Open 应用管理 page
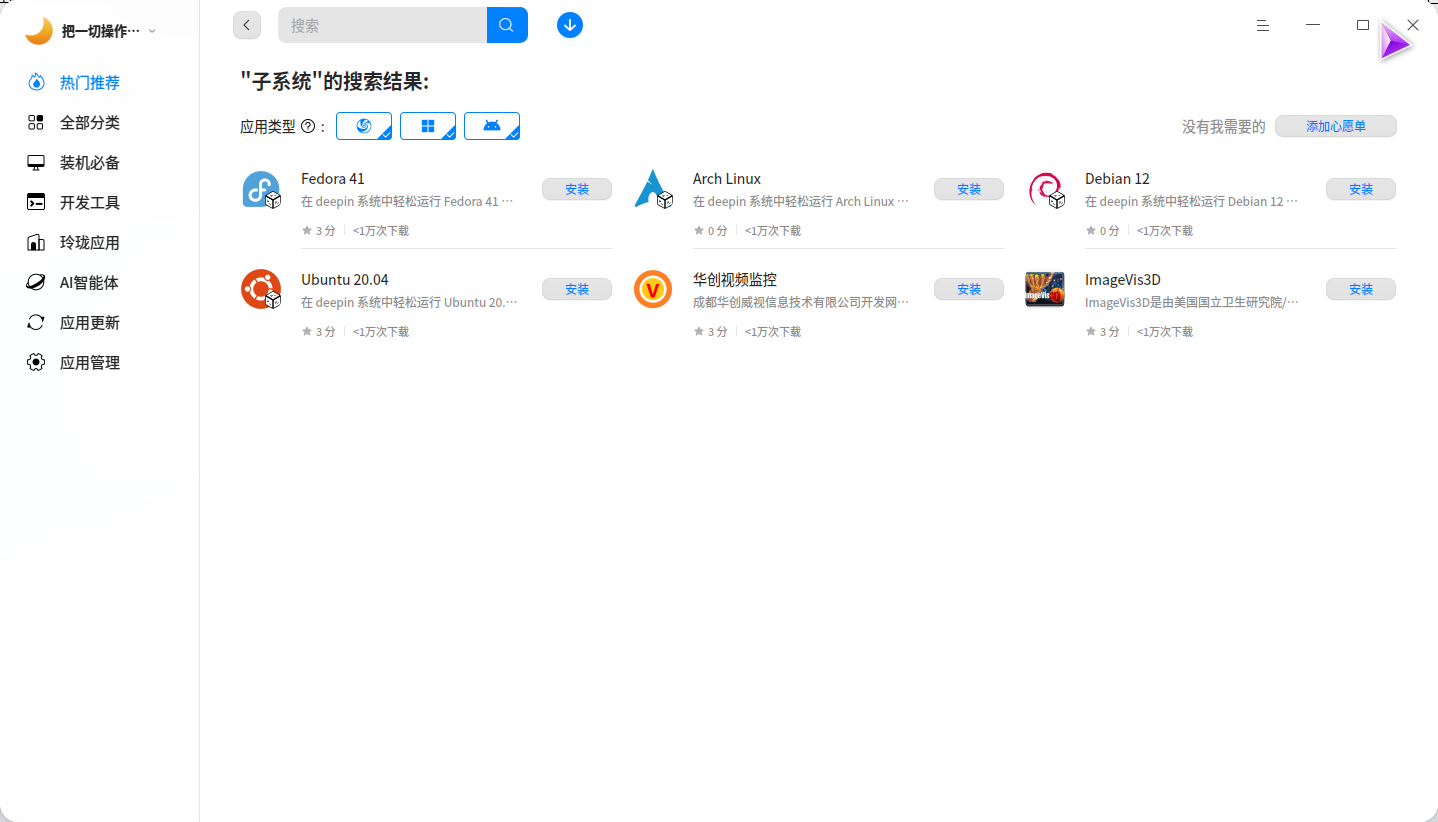This screenshot has height=822, width=1438. (90, 362)
